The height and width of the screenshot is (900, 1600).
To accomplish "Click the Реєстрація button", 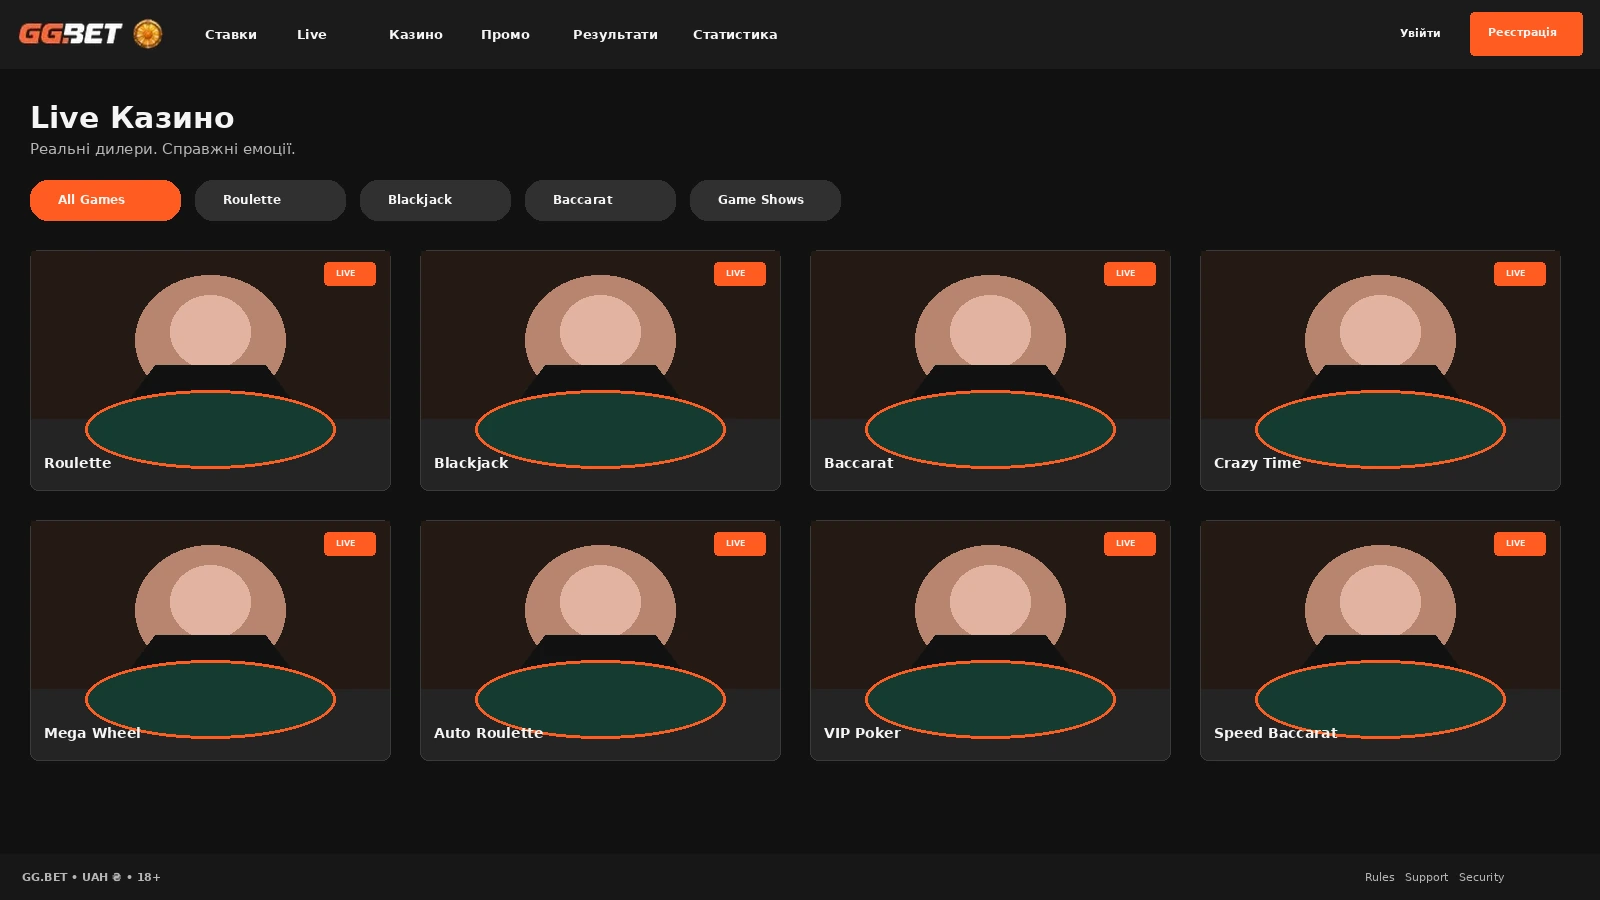I will point(1526,34).
